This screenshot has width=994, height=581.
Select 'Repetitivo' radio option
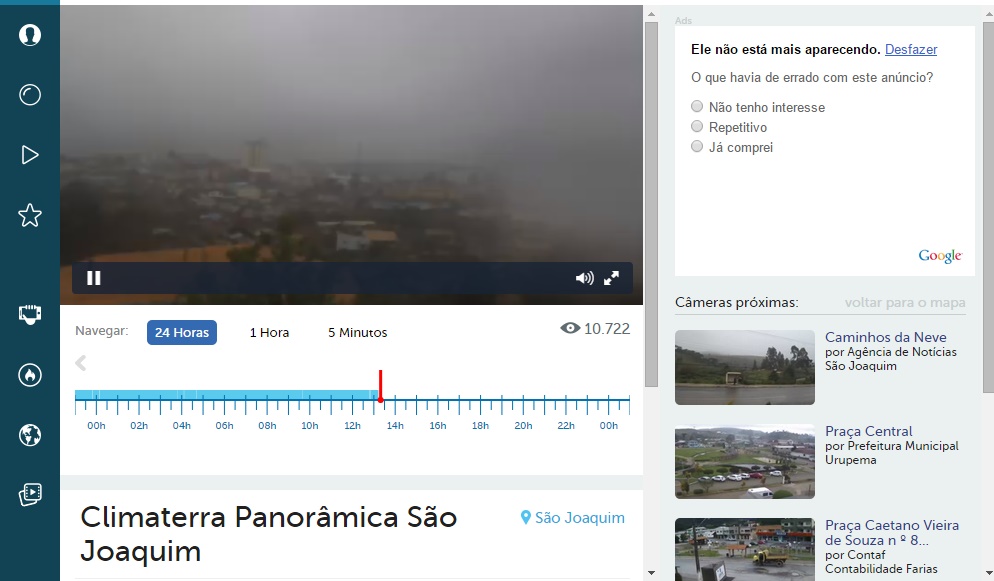click(697, 126)
